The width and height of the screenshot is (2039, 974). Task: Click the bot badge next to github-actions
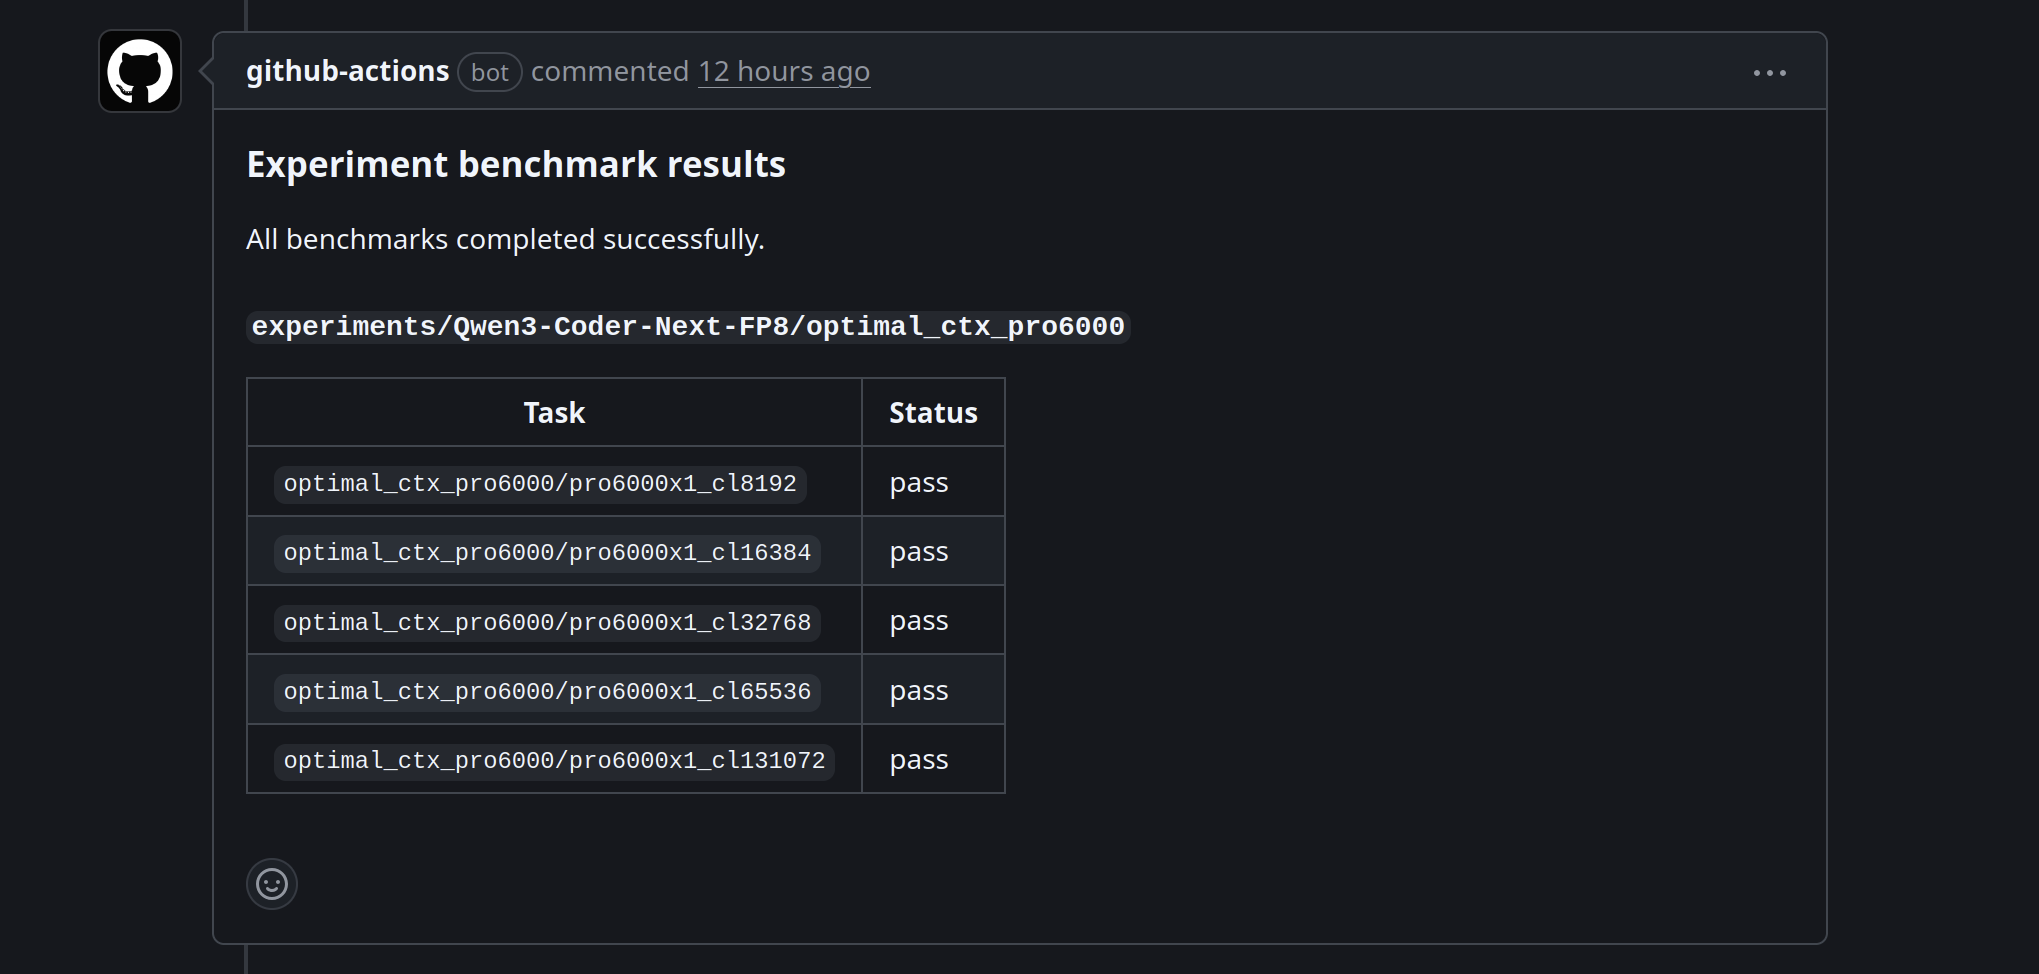click(489, 72)
